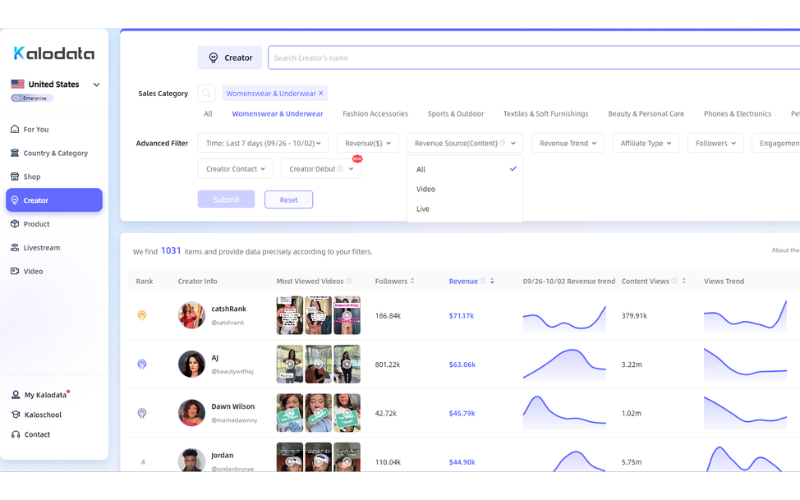Screen dimensions: 800x500
Task: Open the Followers filter dropdown
Action: 715,143
